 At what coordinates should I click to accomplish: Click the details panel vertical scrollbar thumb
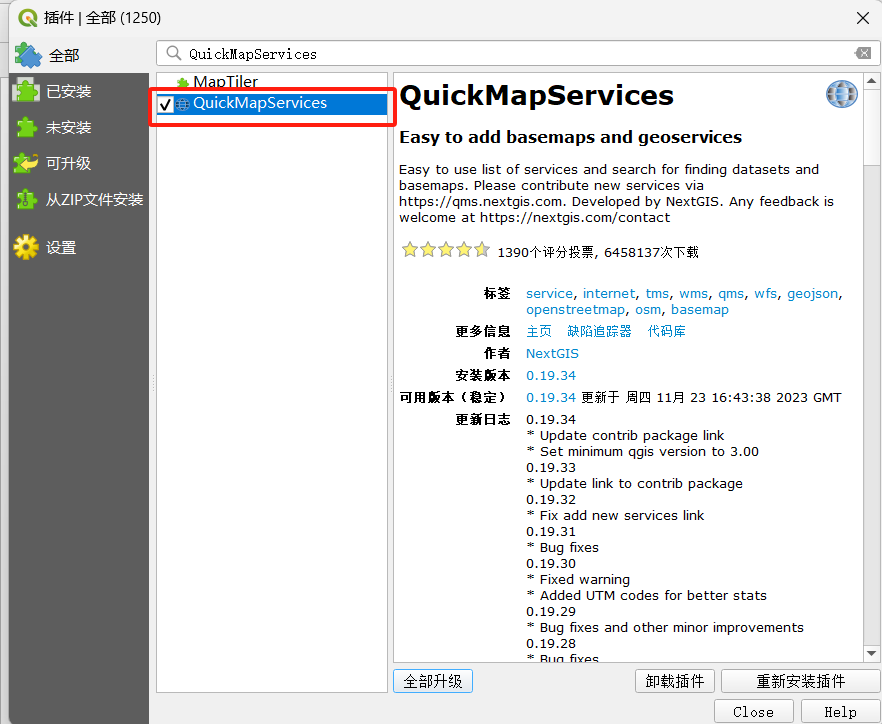tap(871, 127)
